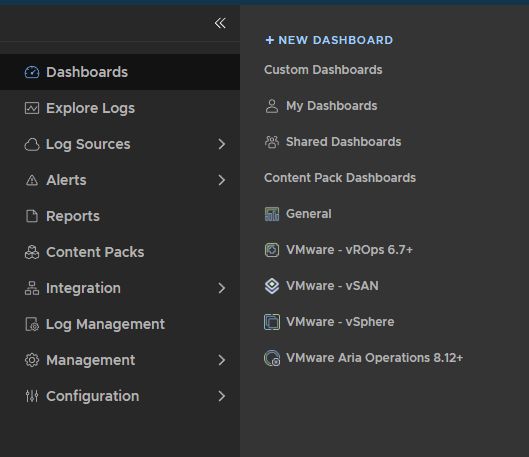529x457 pixels.
Task: Click the Log Management icon
Action: coord(32,324)
